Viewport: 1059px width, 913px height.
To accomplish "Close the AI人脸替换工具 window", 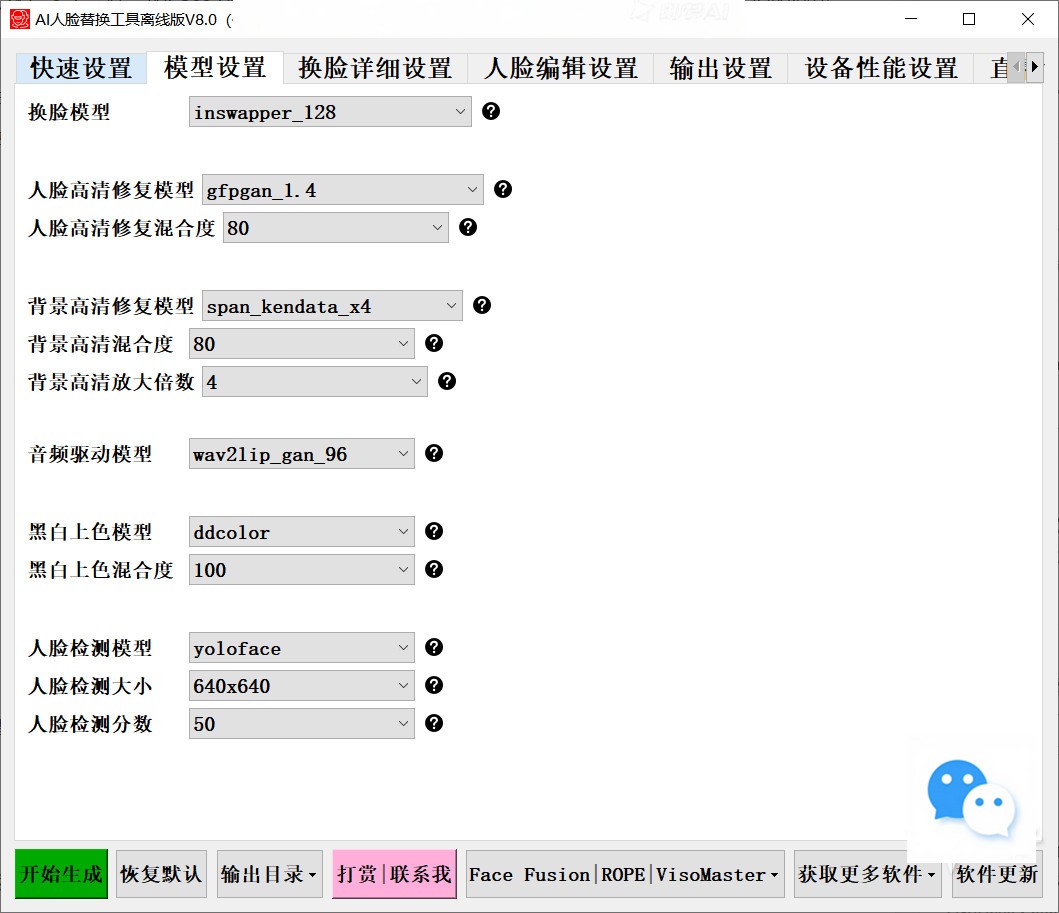I will click(1028, 19).
